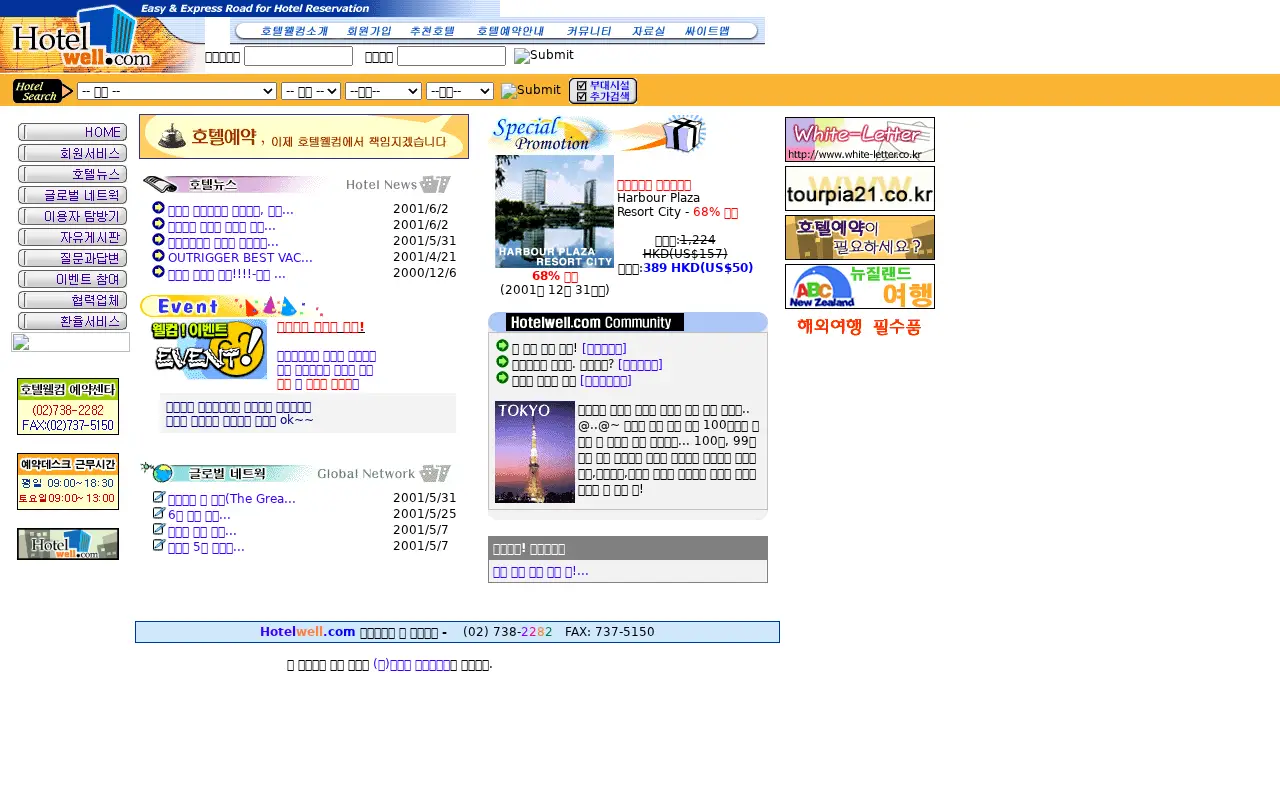
Task: Open the fourth search dropdown
Action: pyautogui.click(x=460, y=91)
